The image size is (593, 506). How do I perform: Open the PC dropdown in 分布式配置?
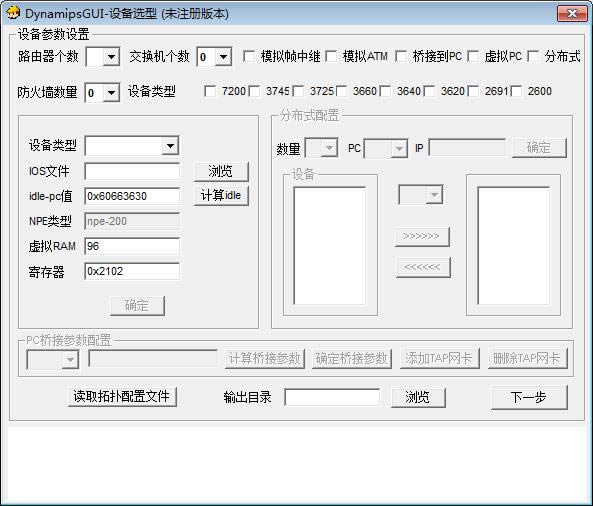tap(386, 148)
